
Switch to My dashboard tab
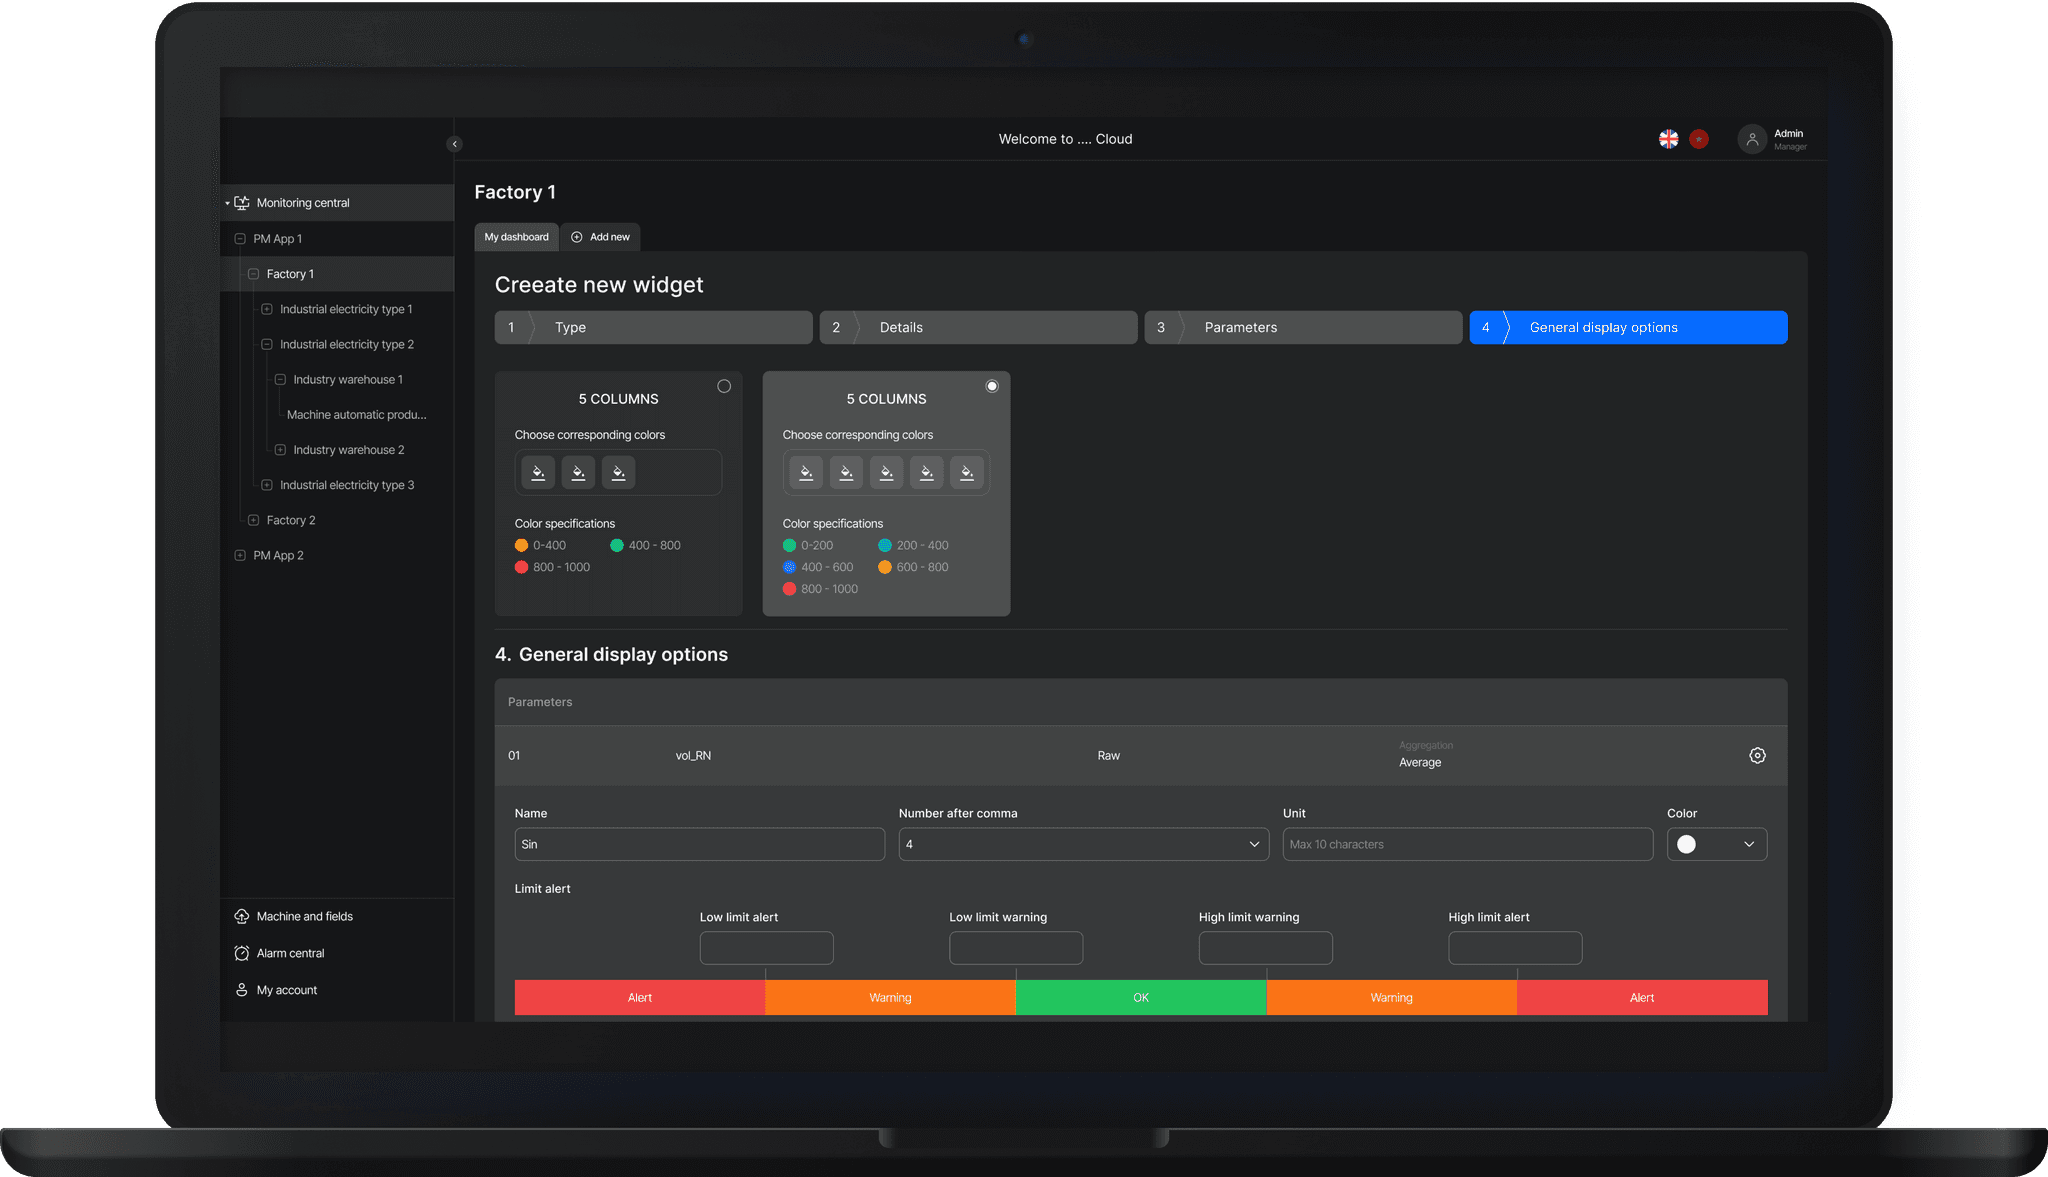[x=516, y=237]
